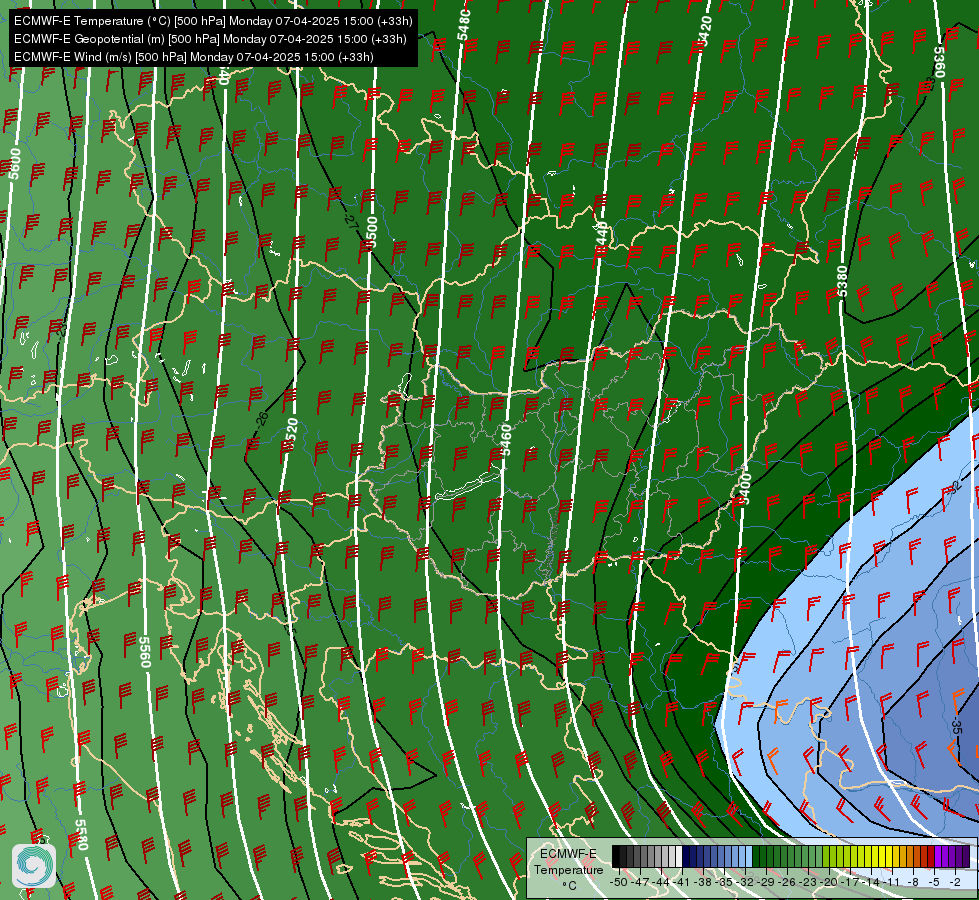Click the -17 tick in color scale
The height and width of the screenshot is (900, 979).
[x=850, y=882]
